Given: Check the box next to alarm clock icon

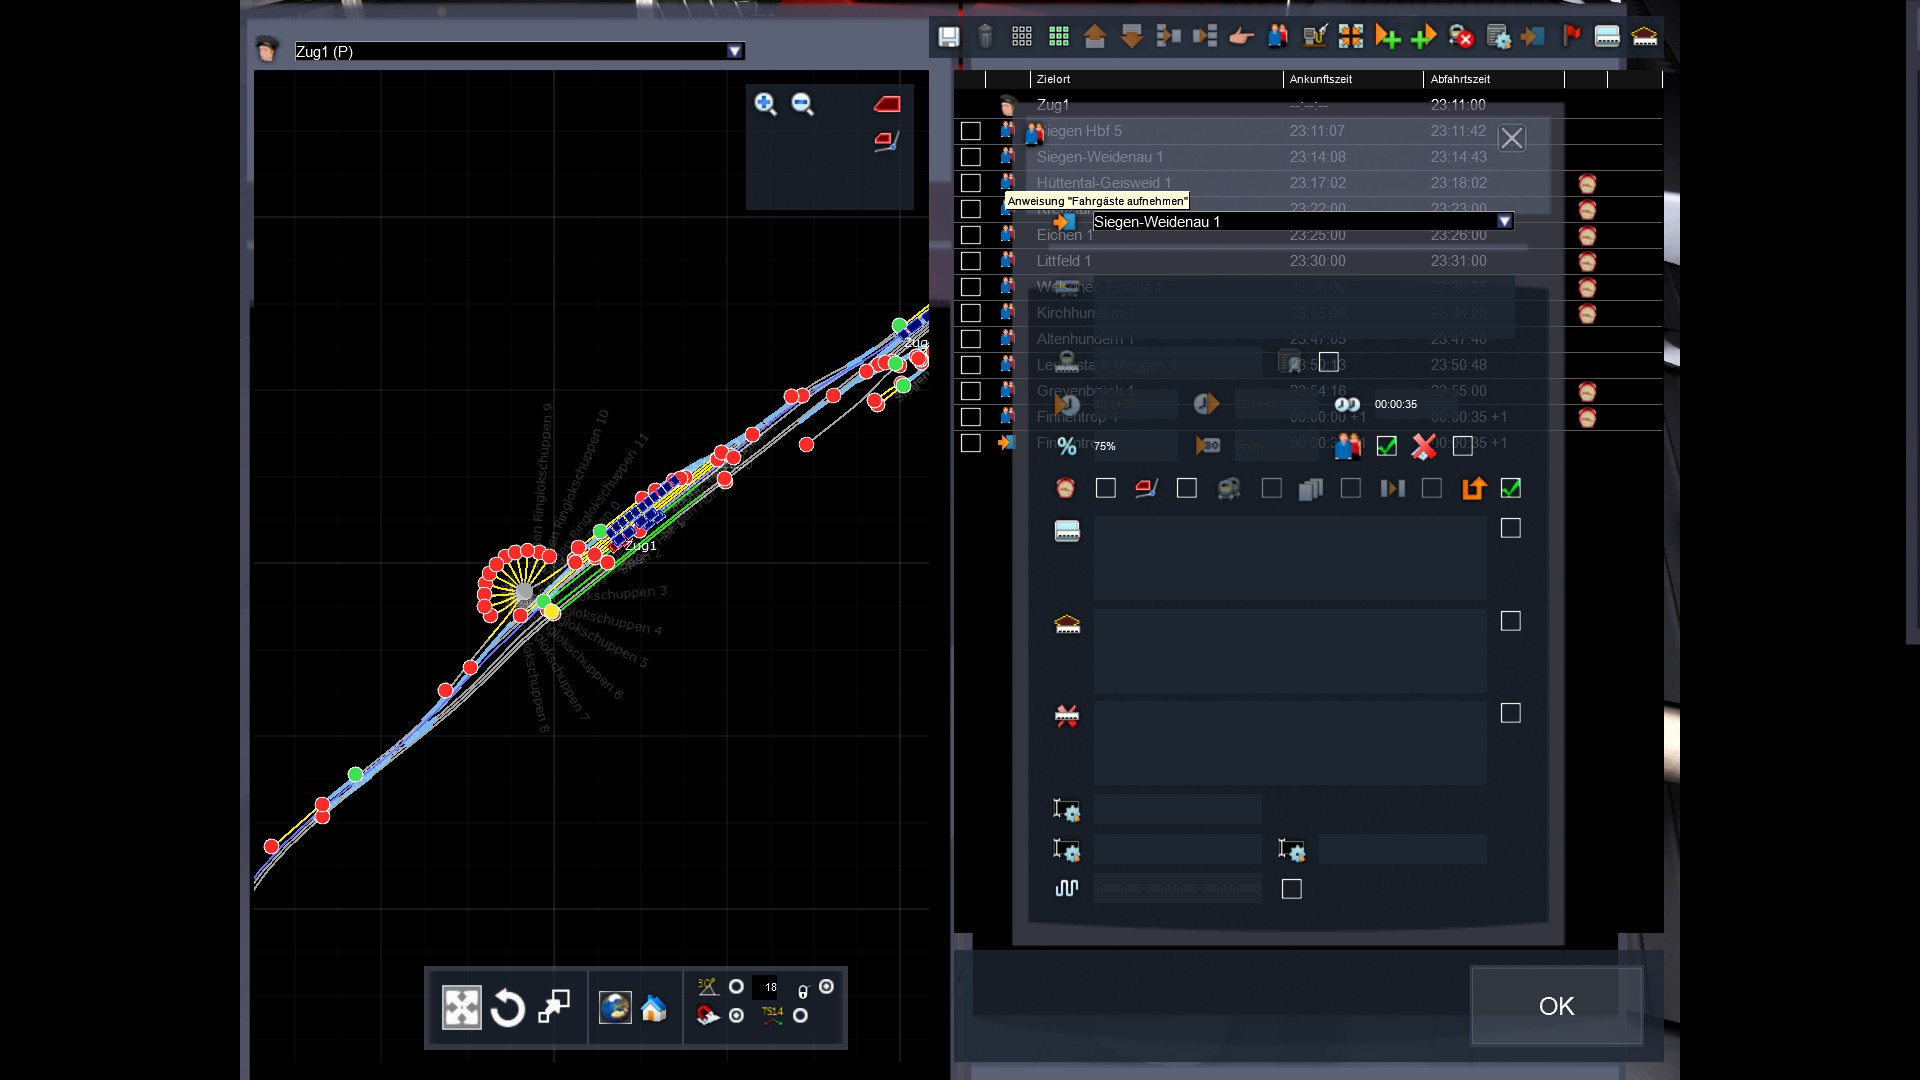Looking at the screenshot, I should pyautogui.click(x=1105, y=488).
